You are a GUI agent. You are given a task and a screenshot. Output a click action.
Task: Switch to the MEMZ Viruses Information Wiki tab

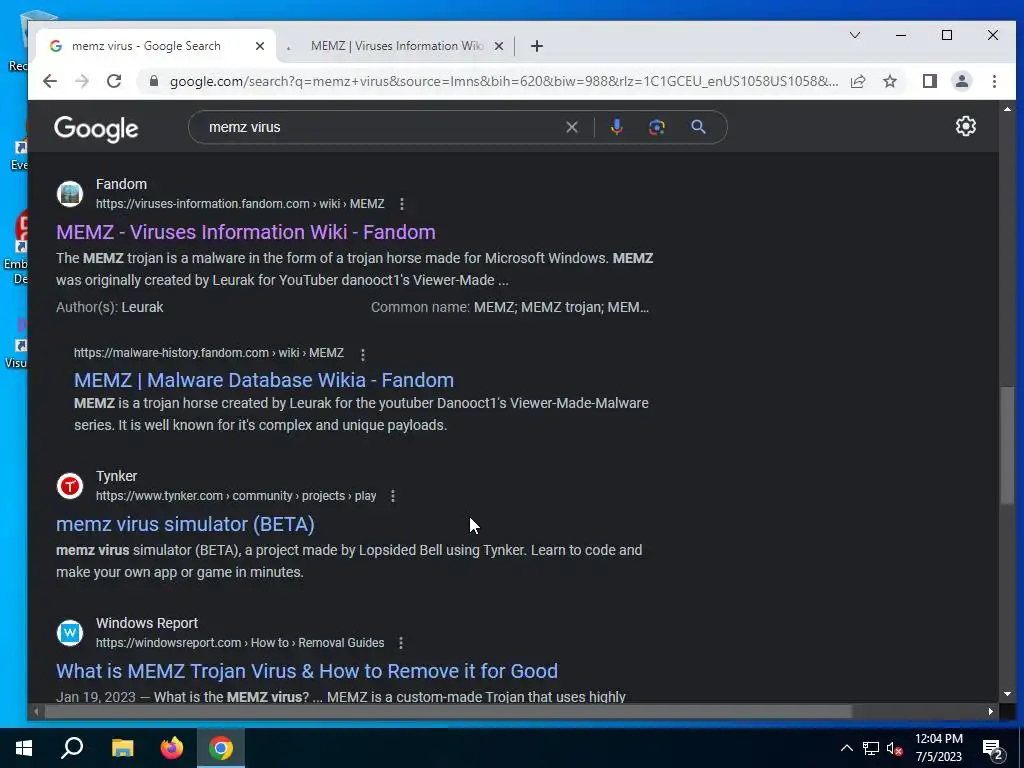click(x=394, y=46)
